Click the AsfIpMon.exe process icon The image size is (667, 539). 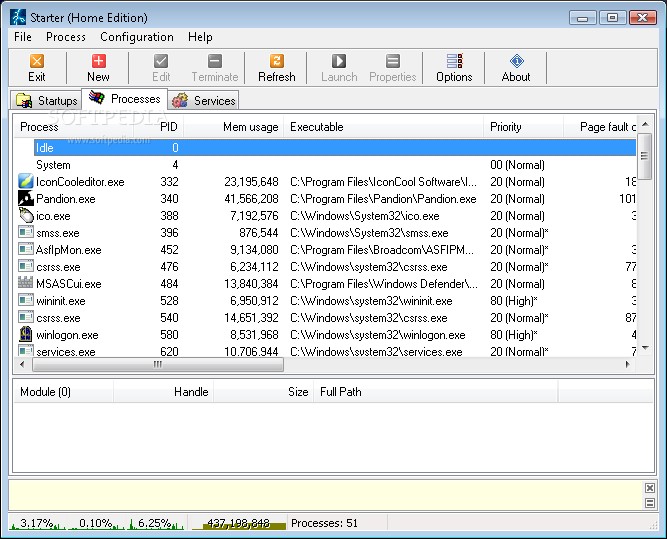pyautogui.click(x=26, y=249)
